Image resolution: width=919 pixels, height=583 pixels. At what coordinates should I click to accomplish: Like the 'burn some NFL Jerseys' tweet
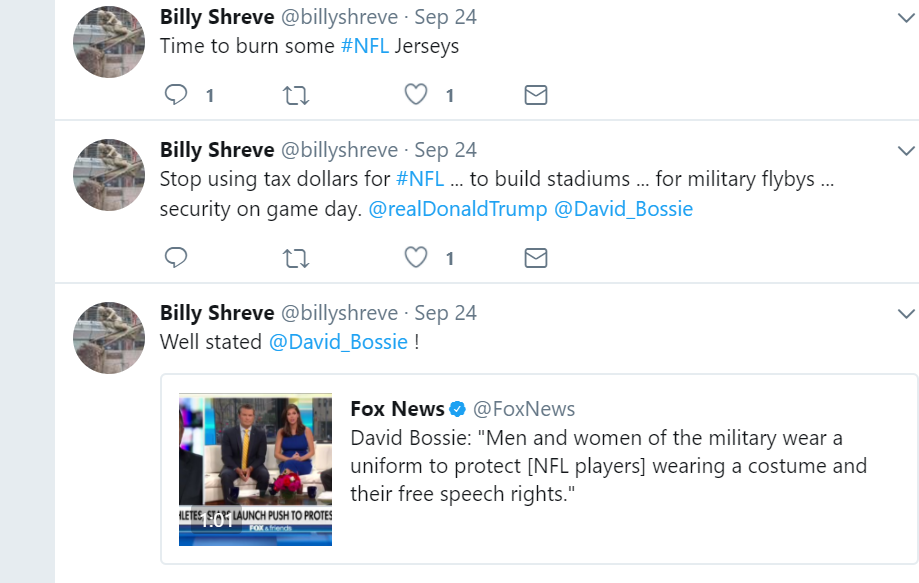coord(416,95)
